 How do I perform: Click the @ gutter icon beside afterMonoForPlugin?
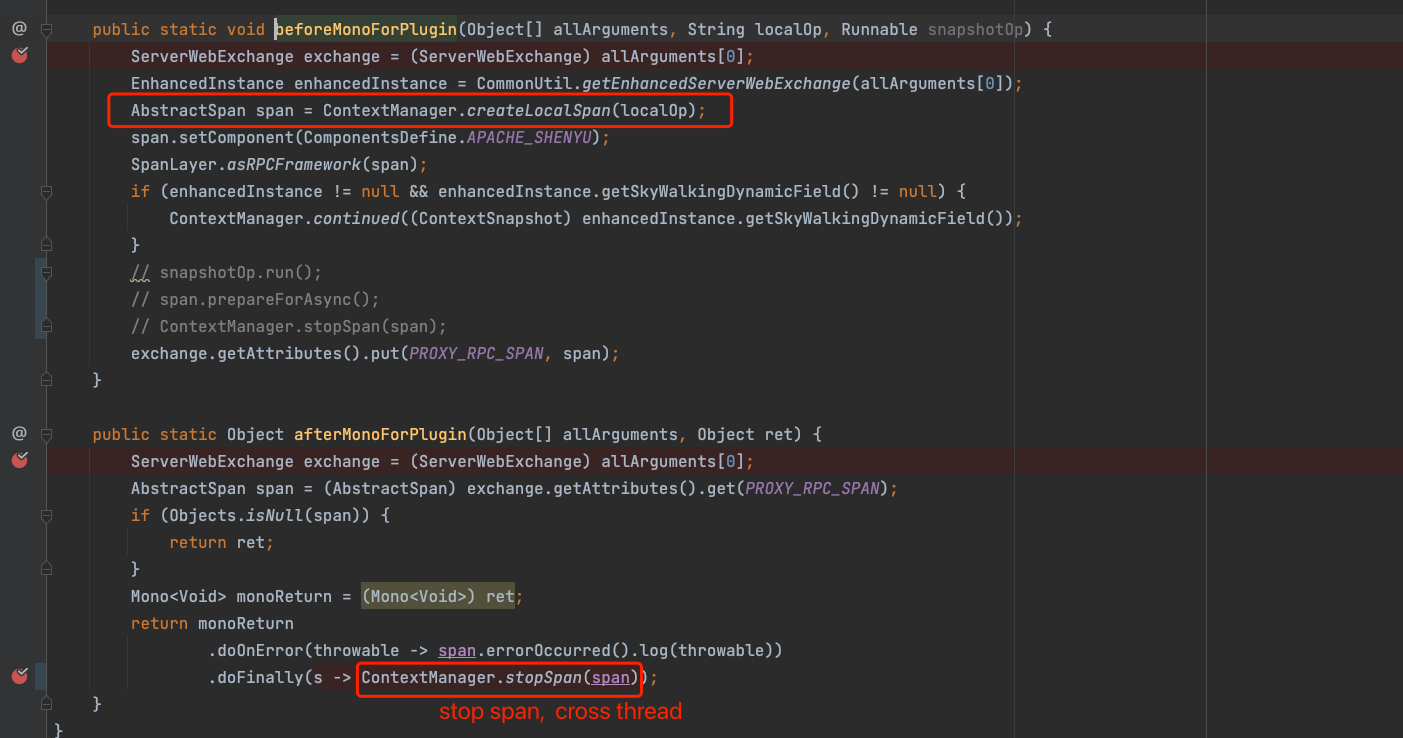(19, 433)
